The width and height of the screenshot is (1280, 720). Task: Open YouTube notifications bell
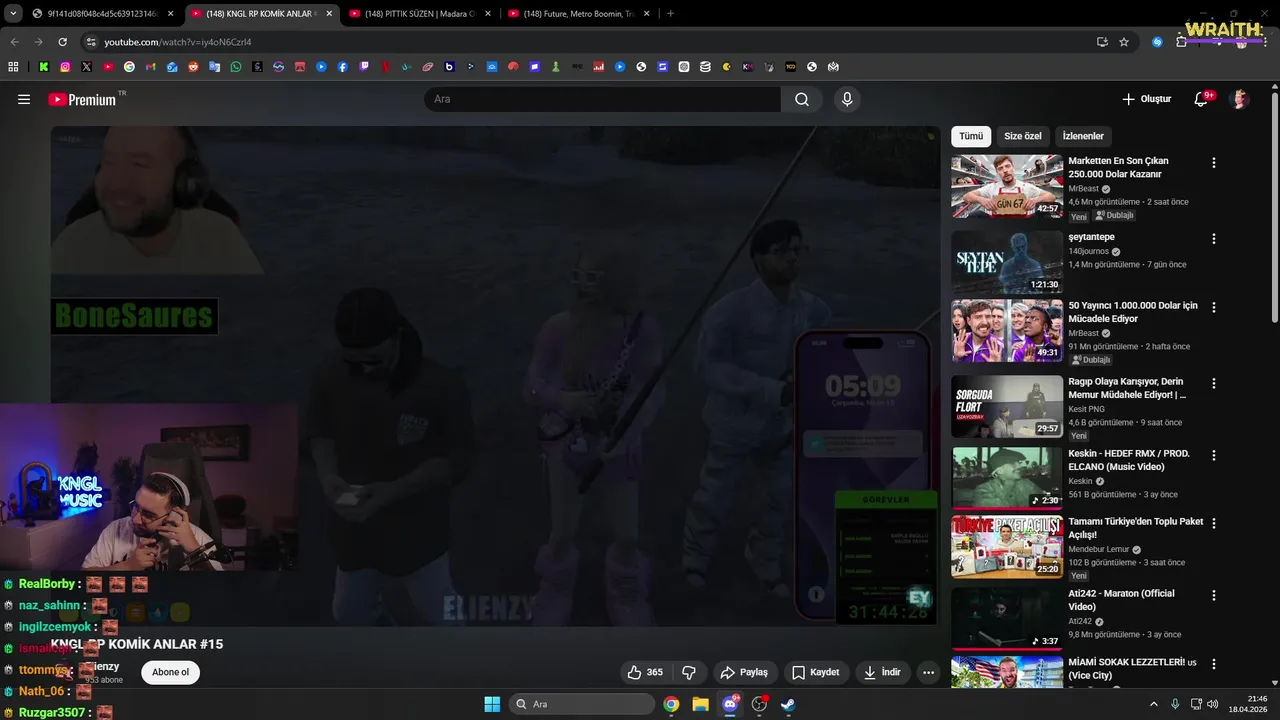point(1201,99)
